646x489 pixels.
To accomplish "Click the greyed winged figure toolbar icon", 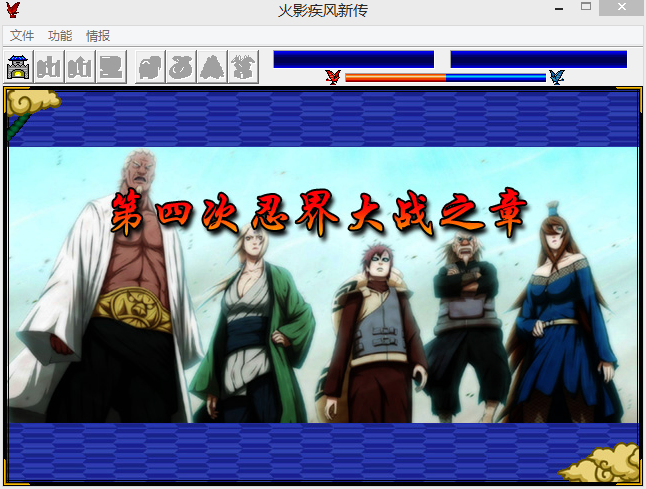I will click(x=243, y=67).
